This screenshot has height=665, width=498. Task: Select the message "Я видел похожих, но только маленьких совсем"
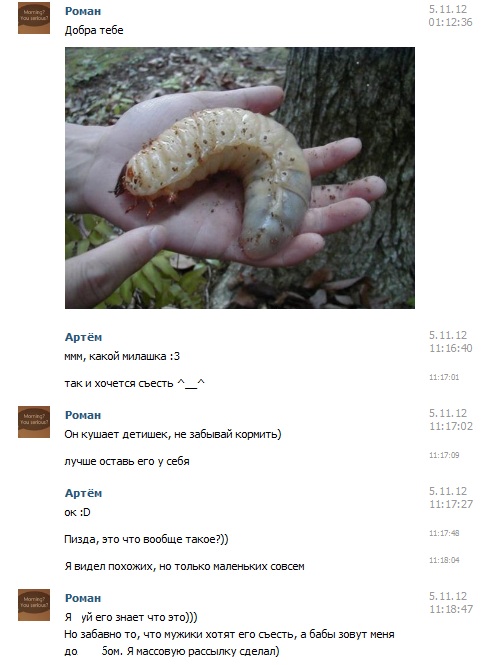coord(185,567)
